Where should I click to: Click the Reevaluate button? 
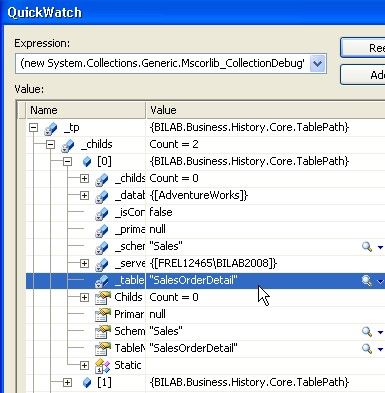[x=363, y=48]
